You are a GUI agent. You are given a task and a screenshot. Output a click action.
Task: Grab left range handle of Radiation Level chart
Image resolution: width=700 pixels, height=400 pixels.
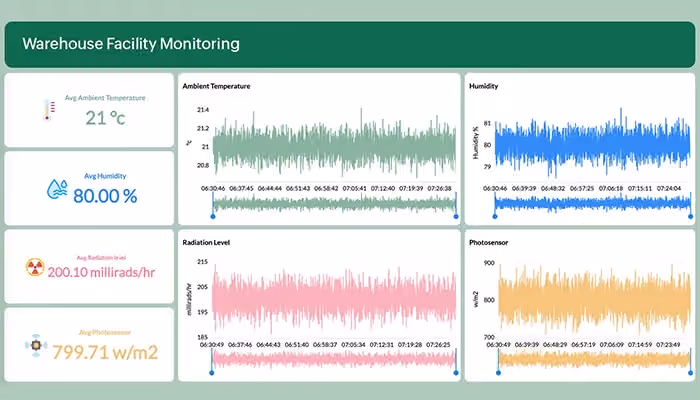tap(212, 372)
